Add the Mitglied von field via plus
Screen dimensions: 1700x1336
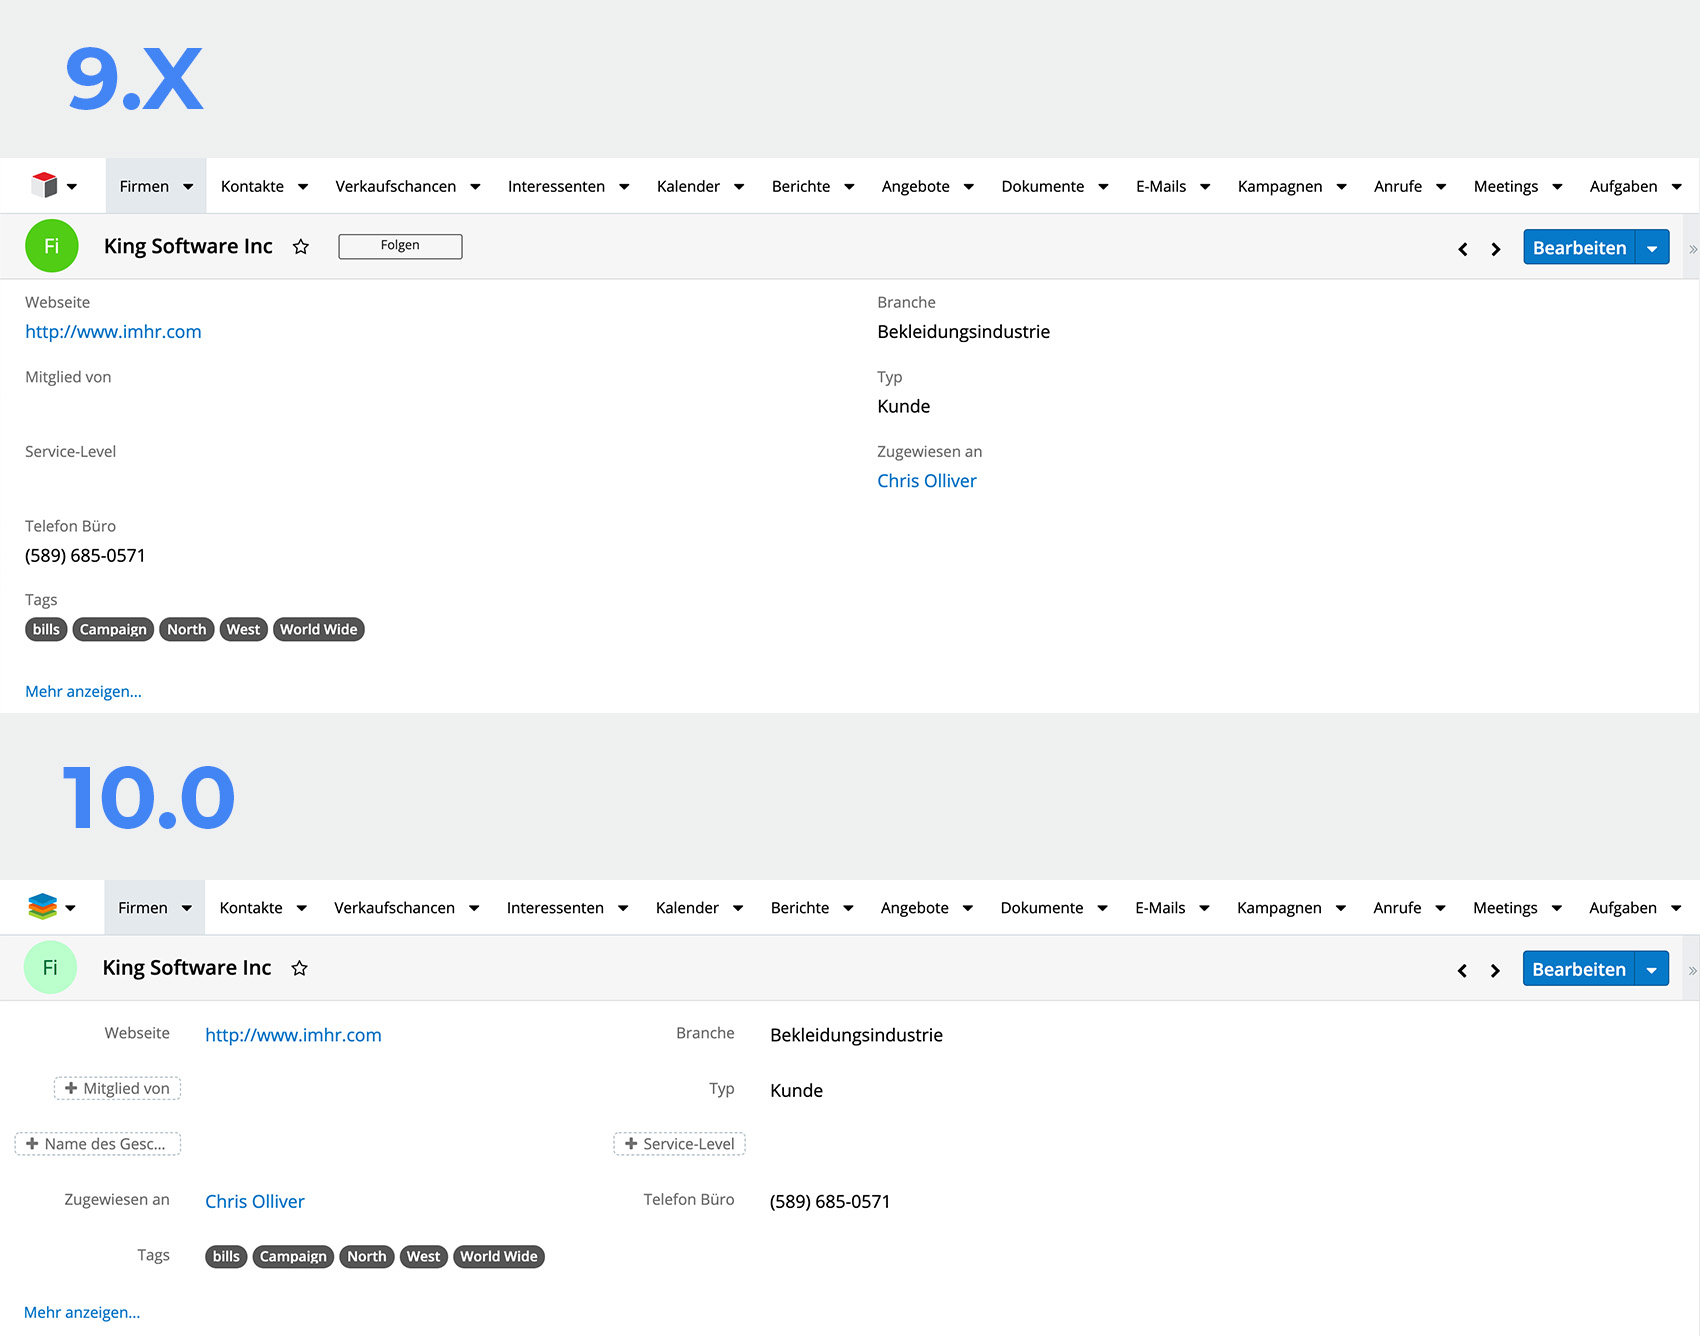117,1088
